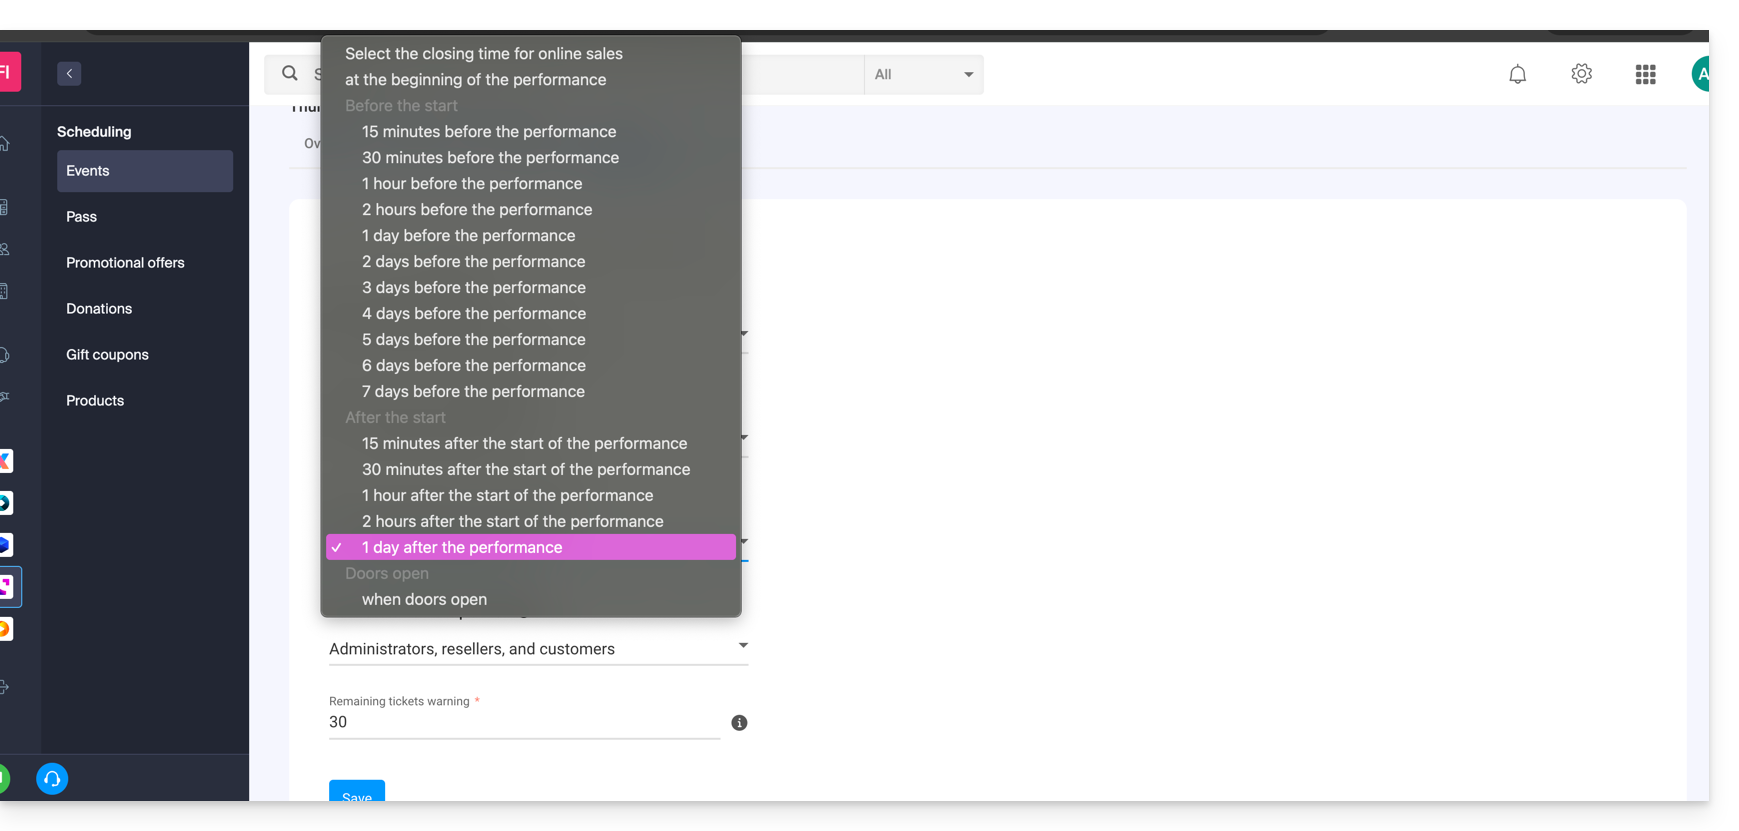Open the support headset chat icon

click(52, 778)
